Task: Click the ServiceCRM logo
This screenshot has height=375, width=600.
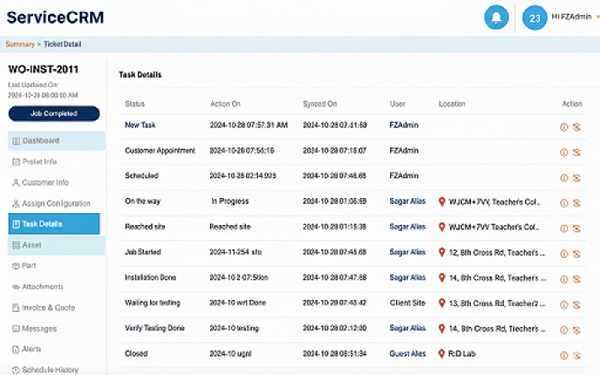Action: [x=55, y=18]
